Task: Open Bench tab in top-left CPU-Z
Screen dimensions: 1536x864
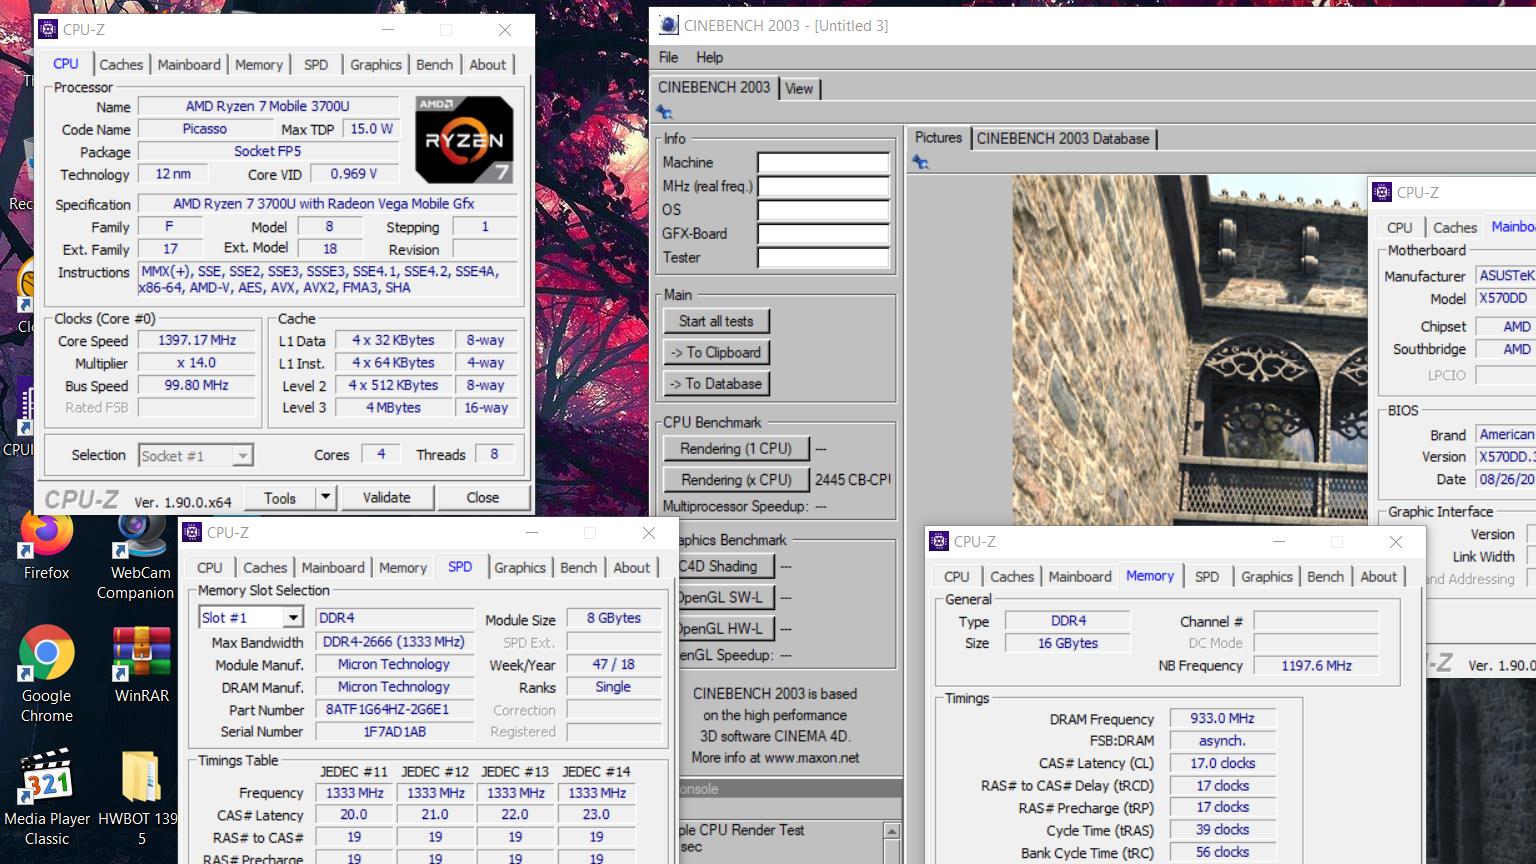Action: [x=434, y=64]
